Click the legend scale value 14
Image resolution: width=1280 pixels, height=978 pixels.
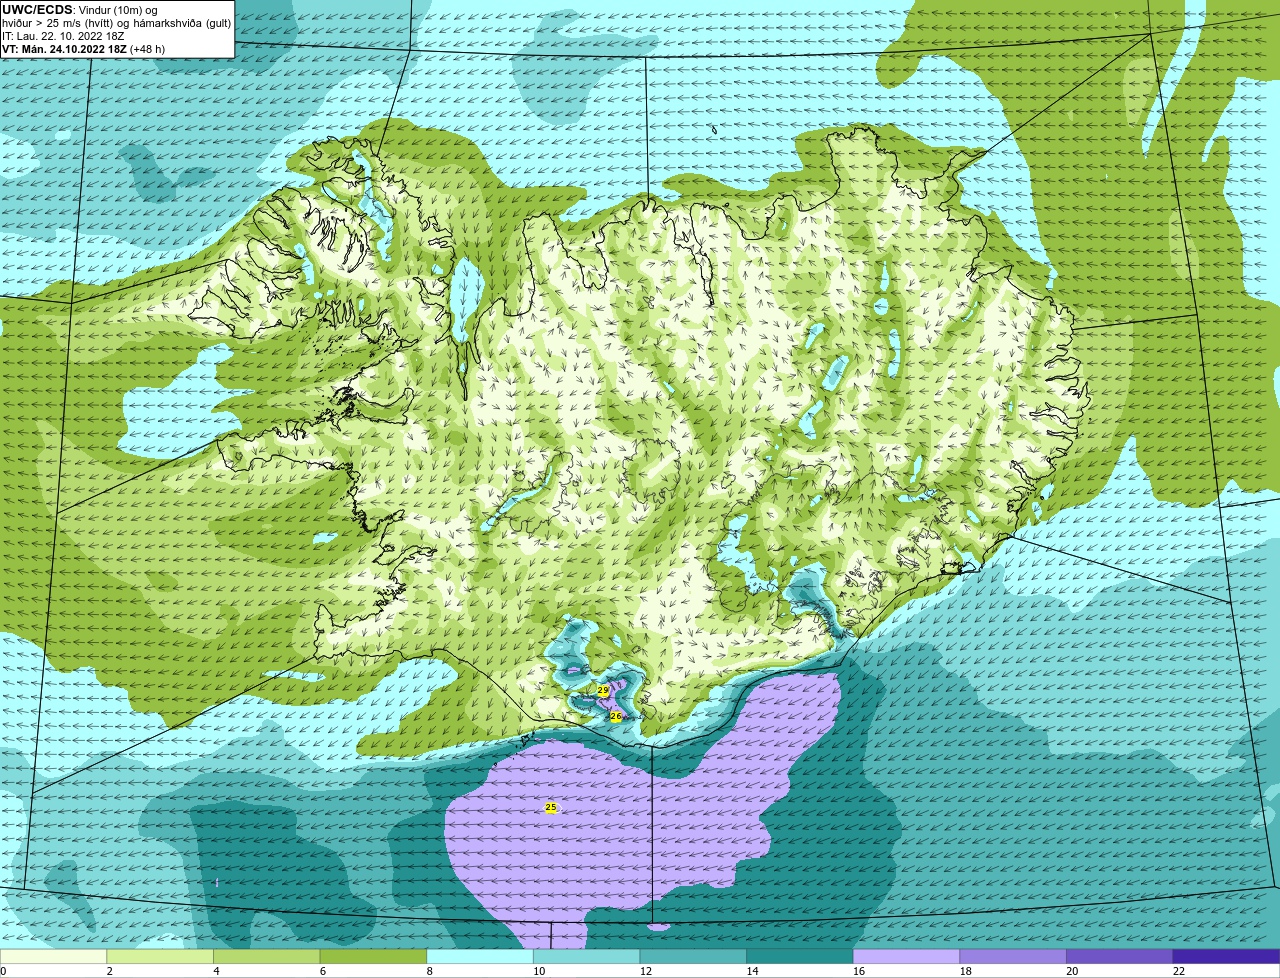coord(752,971)
